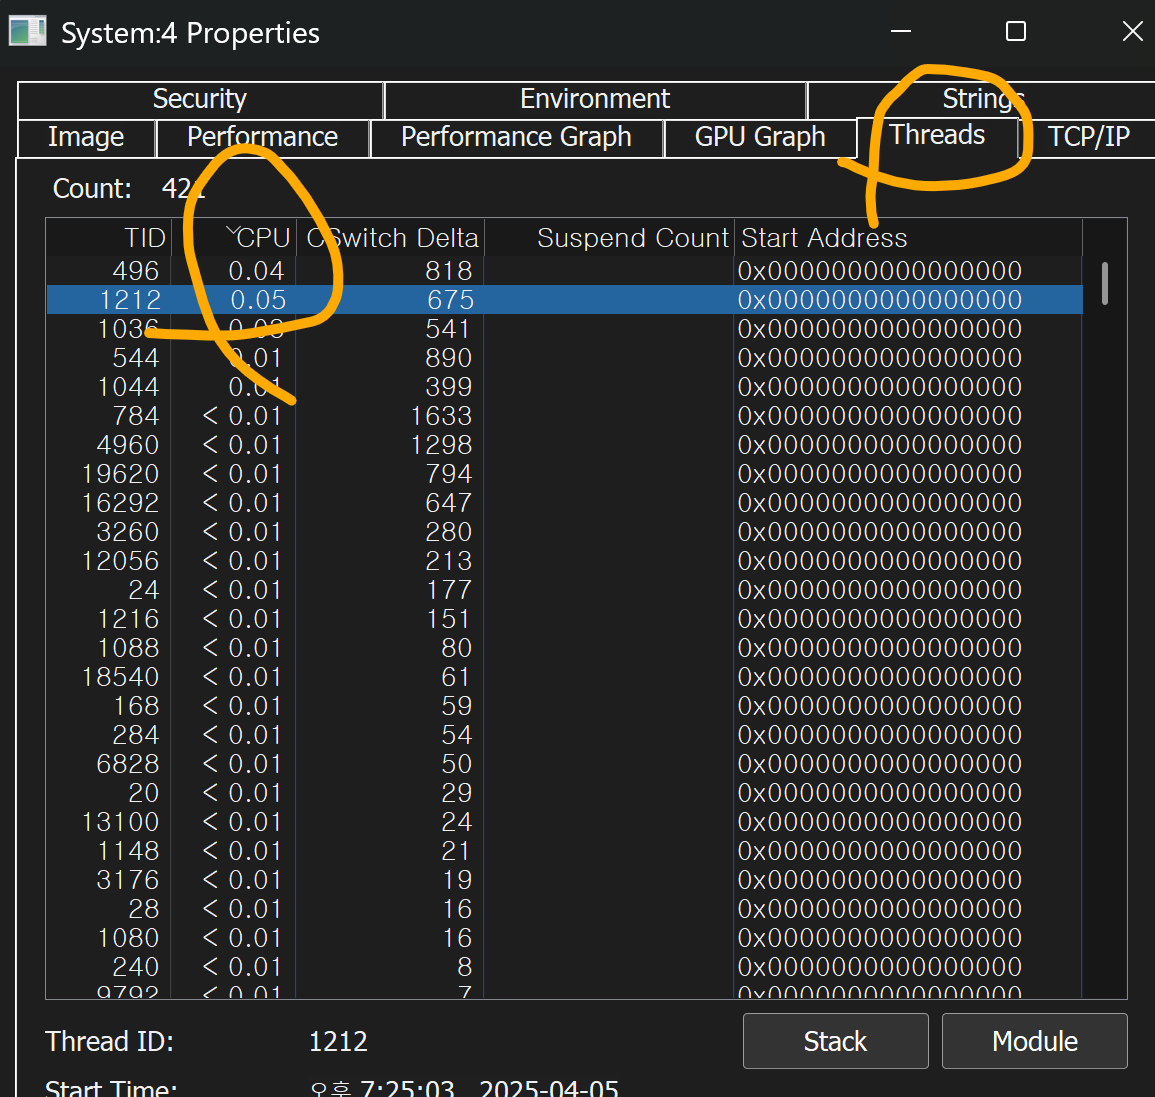Viewport: 1155px width, 1097px height.
Task: Click the thread list vertical scrollbar thumb
Action: click(1104, 283)
